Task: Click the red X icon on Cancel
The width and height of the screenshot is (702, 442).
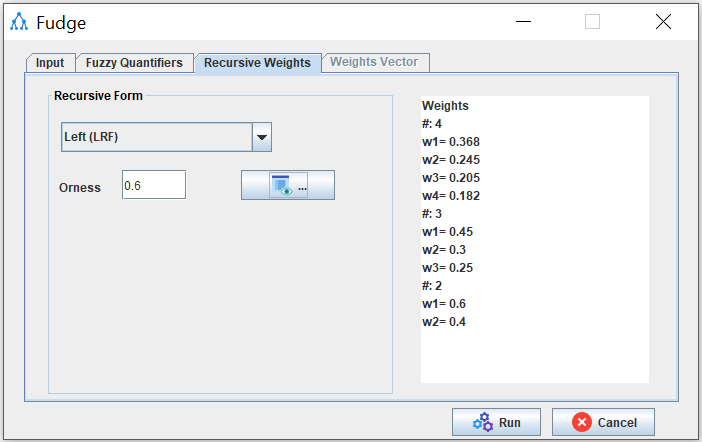Action: [581, 422]
